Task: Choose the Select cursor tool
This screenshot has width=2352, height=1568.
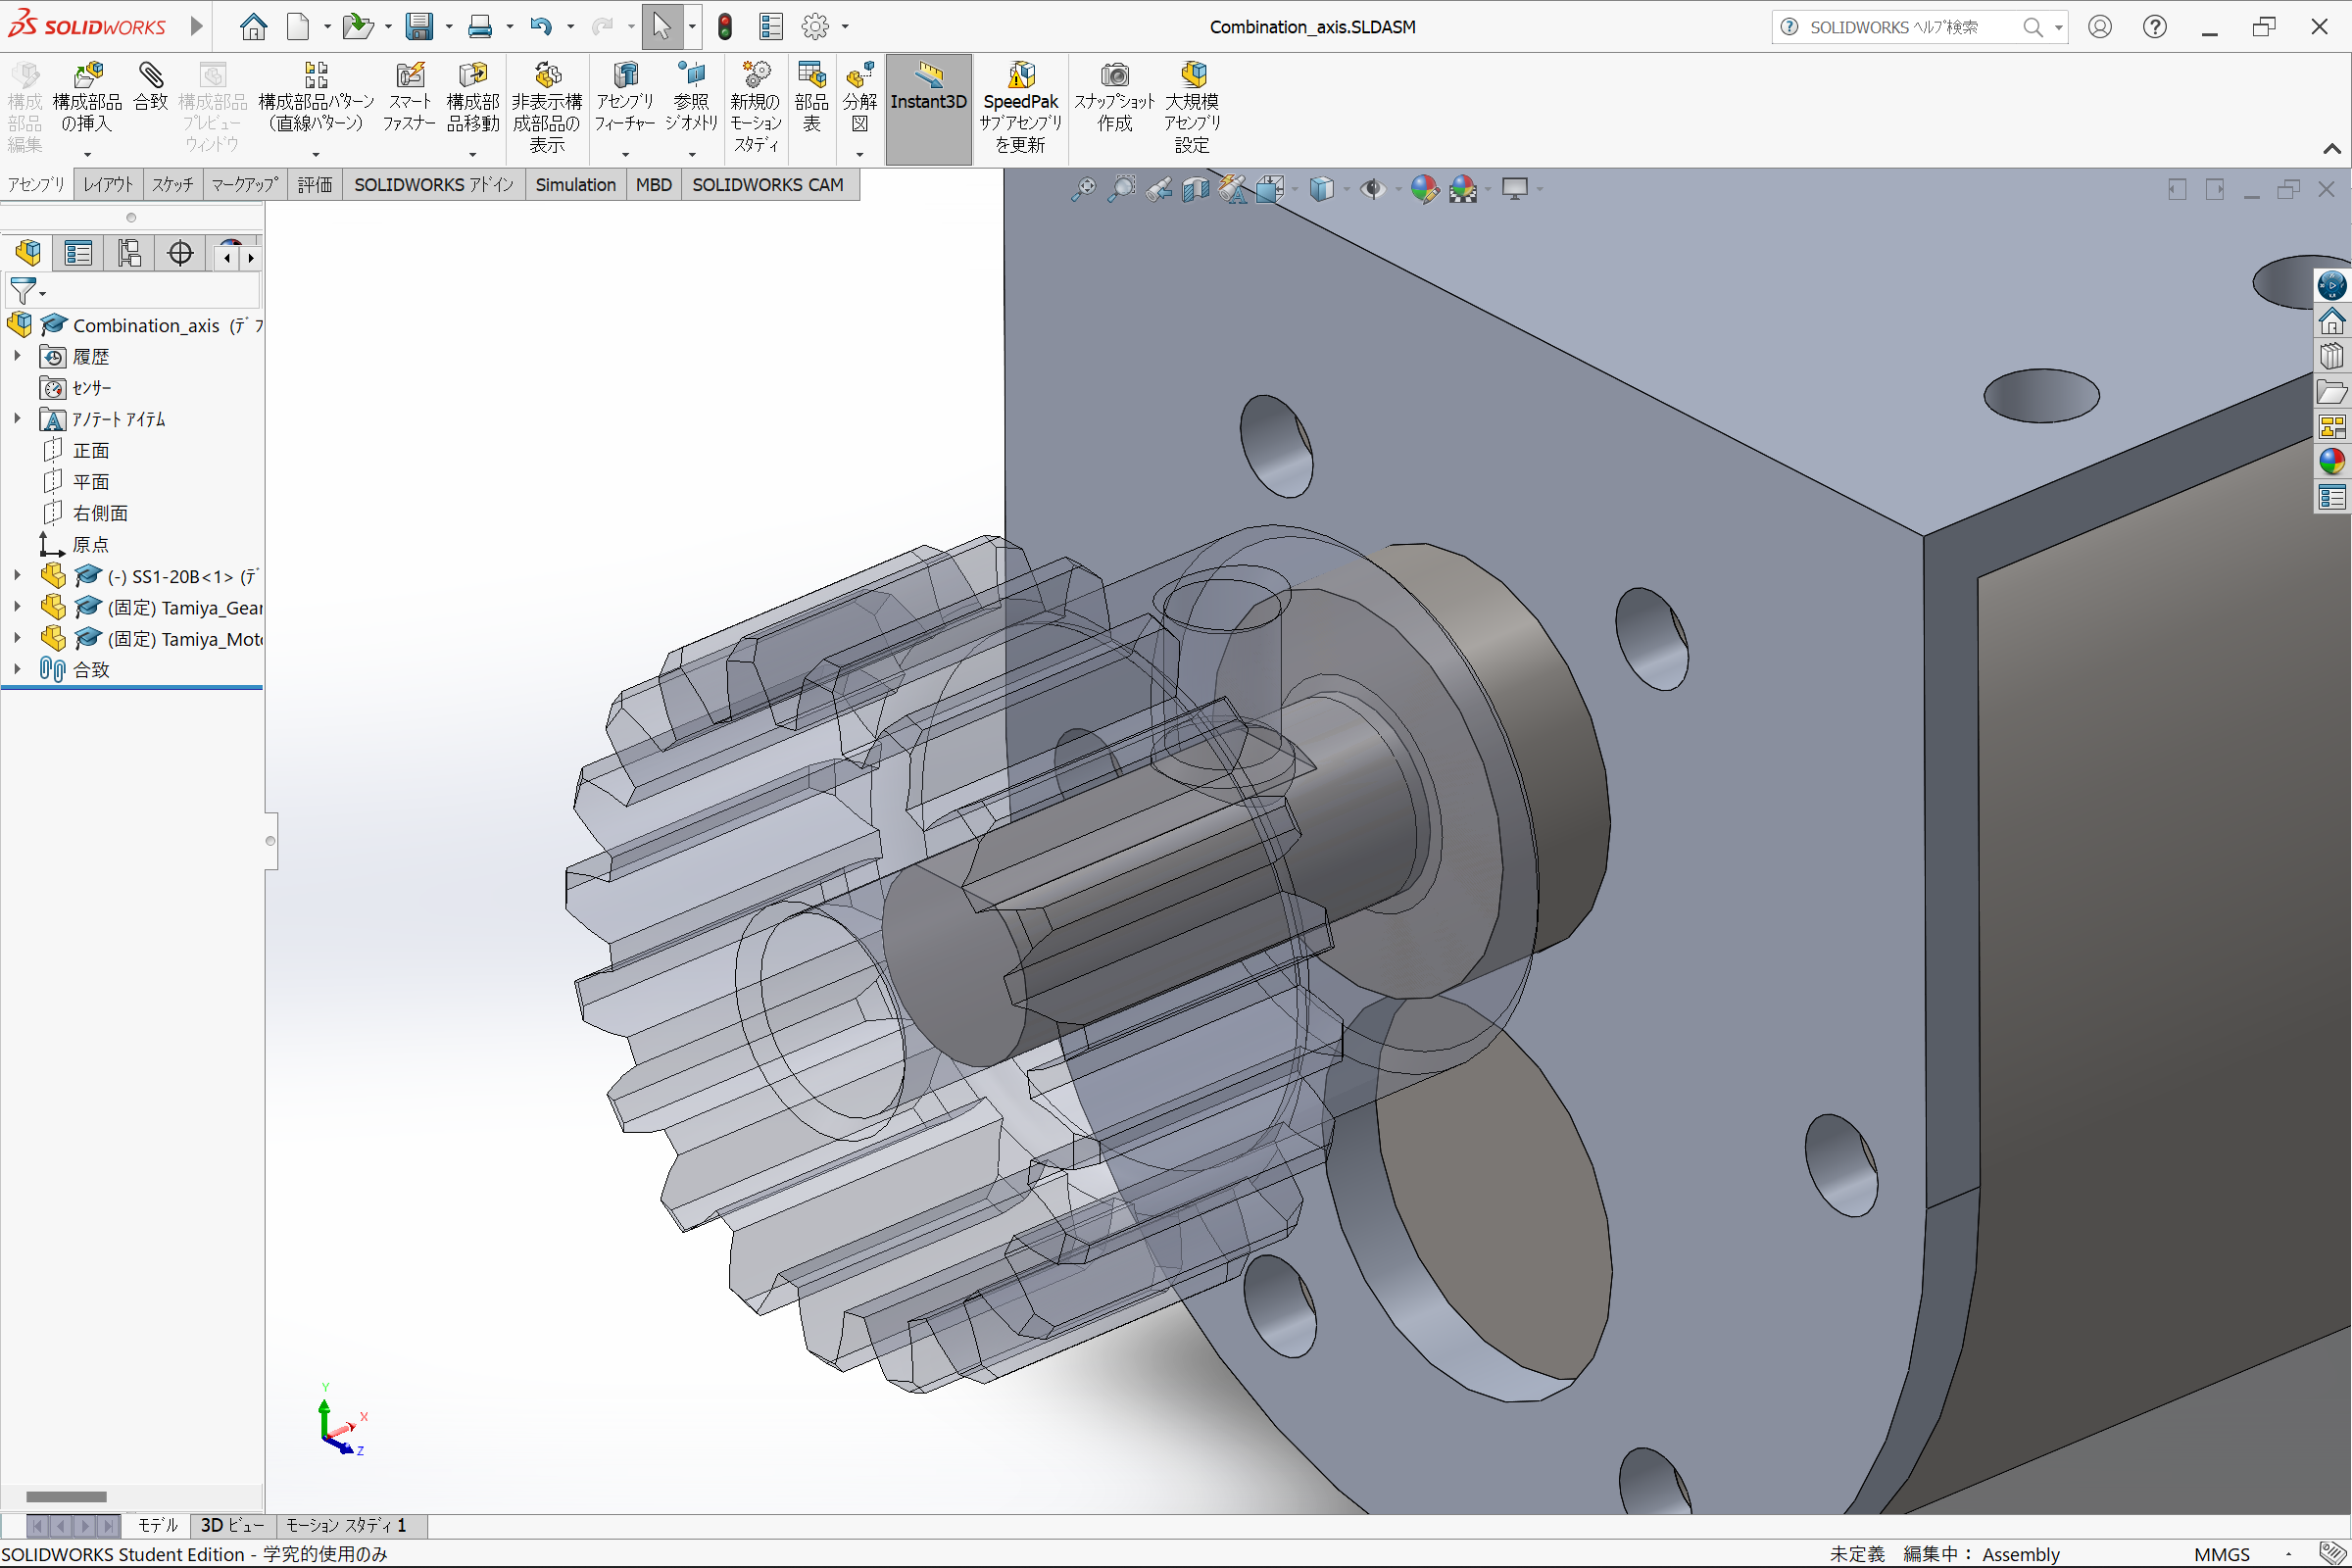Action: tap(661, 27)
